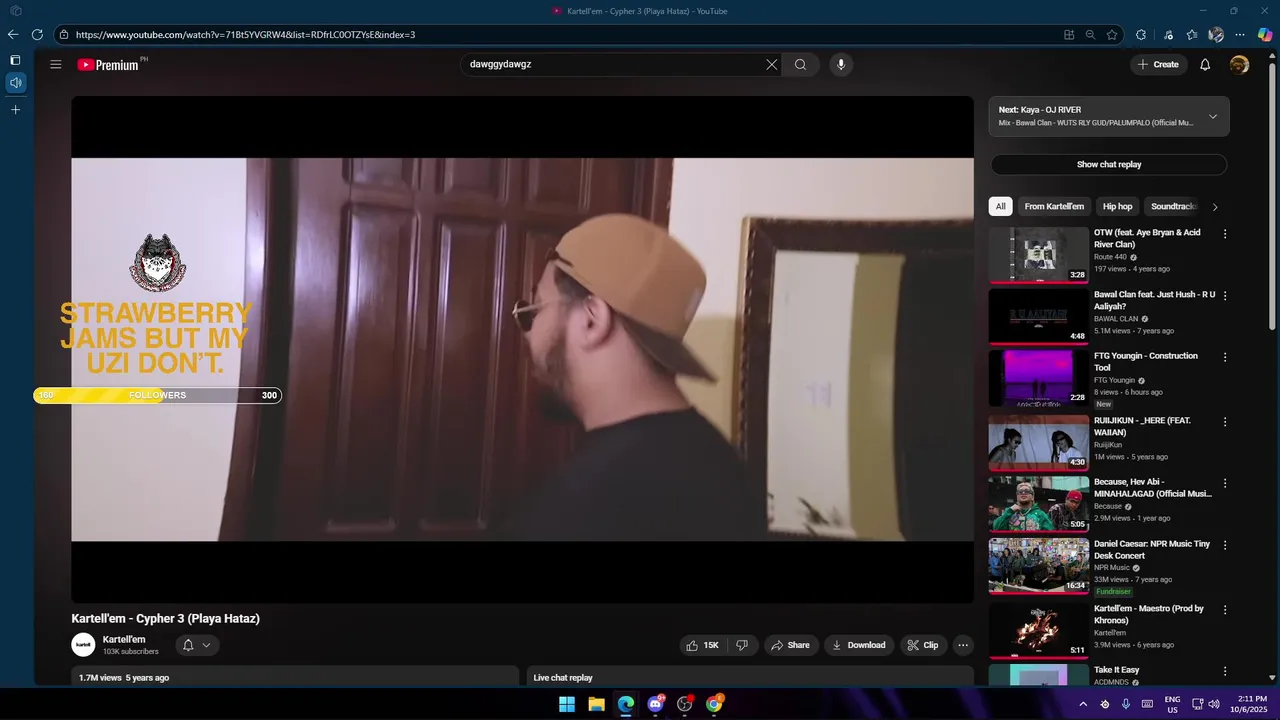Open OTW feat. Aye Bryan thumbnail
This screenshot has width=1280, height=720.
[1038, 255]
